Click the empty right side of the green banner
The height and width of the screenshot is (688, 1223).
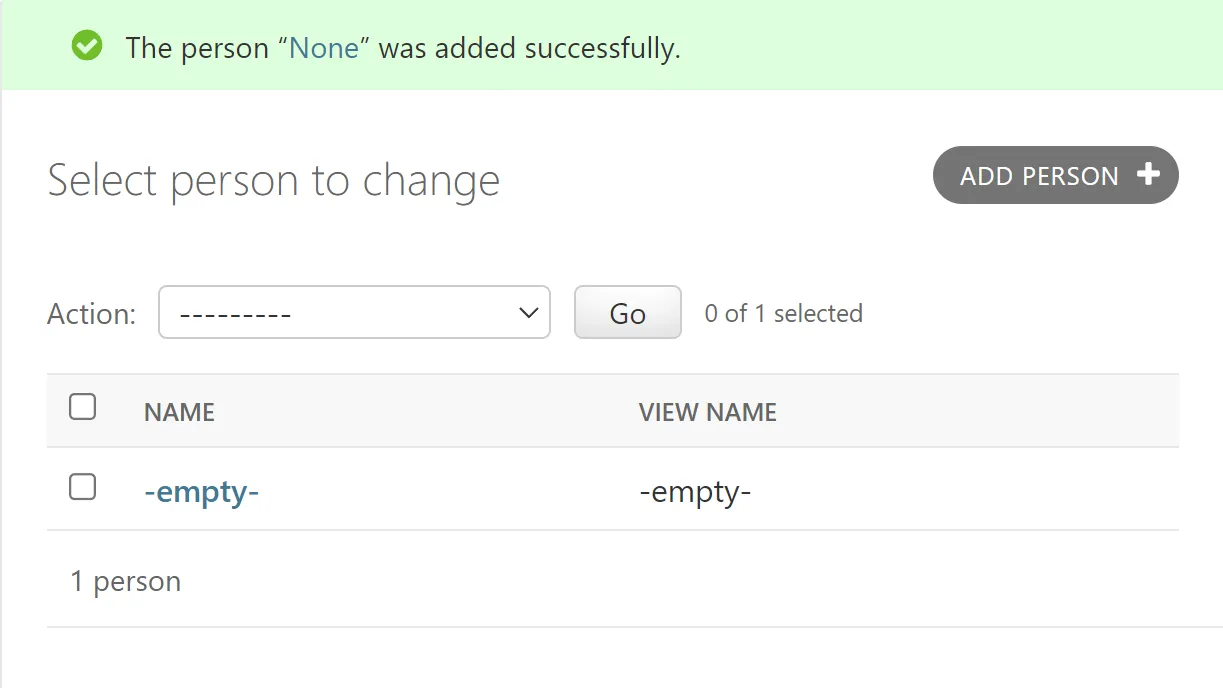pos(950,46)
